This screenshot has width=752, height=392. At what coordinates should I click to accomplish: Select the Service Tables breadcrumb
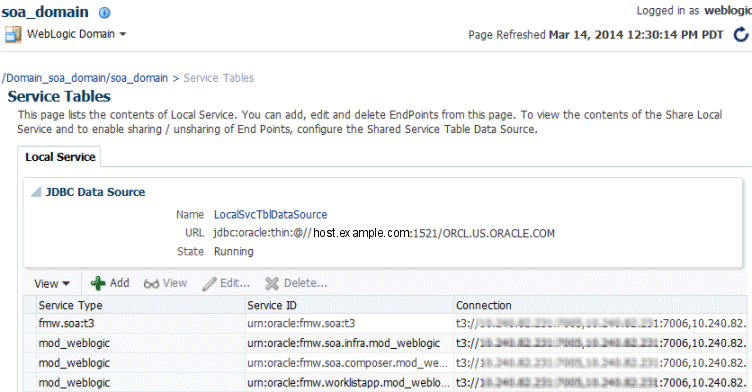pos(219,78)
